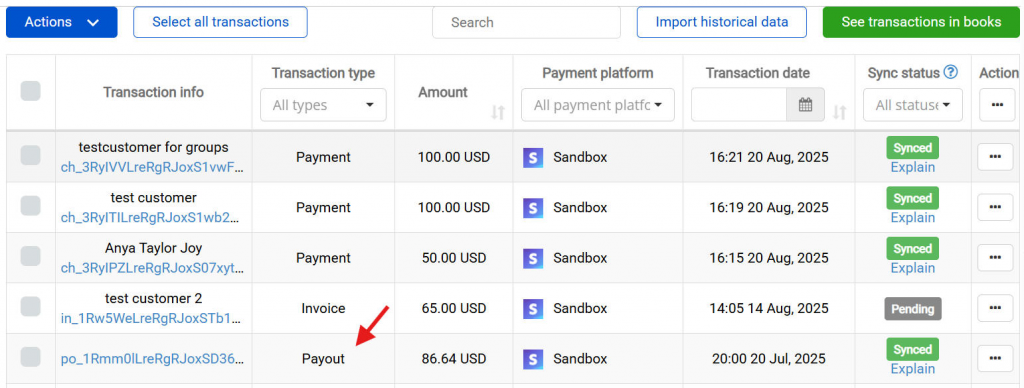Open the All payment platforms dropdown

(598, 105)
